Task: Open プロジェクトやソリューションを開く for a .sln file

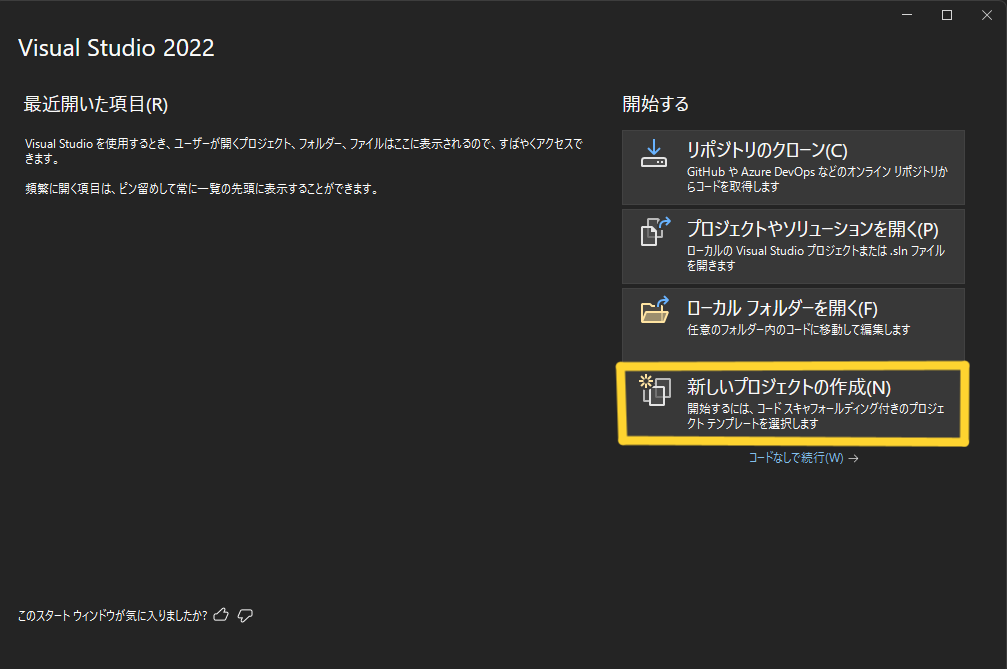Action: 793,246
